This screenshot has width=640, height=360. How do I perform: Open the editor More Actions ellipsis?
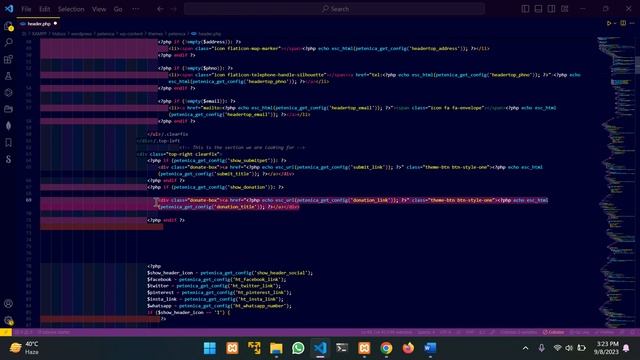coord(632,23)
